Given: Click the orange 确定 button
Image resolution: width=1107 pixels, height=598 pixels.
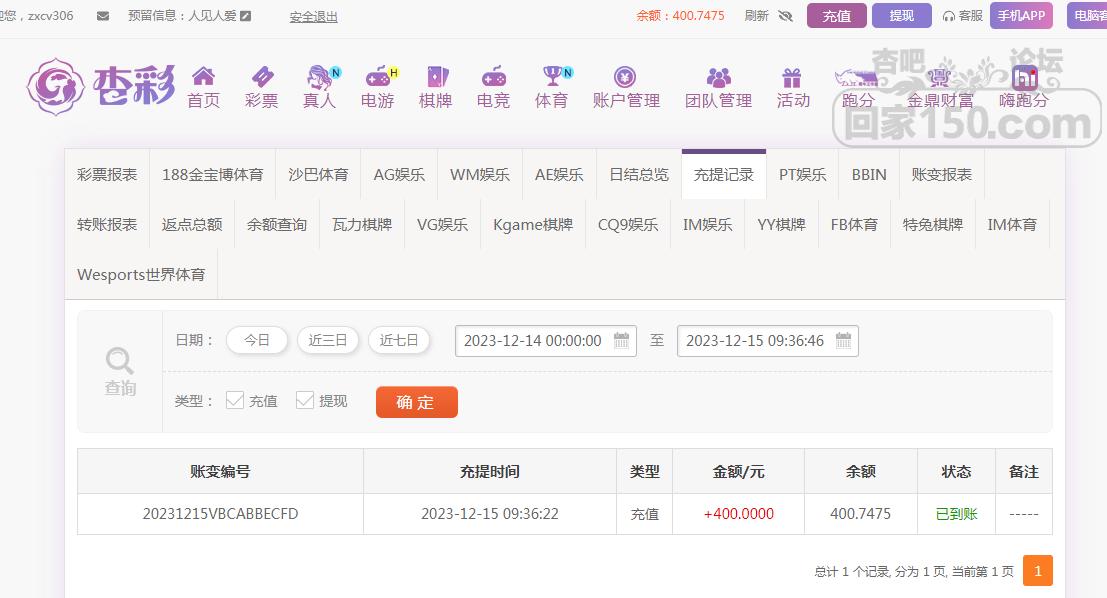Looking at the screenshot, I should pos(417,402).
